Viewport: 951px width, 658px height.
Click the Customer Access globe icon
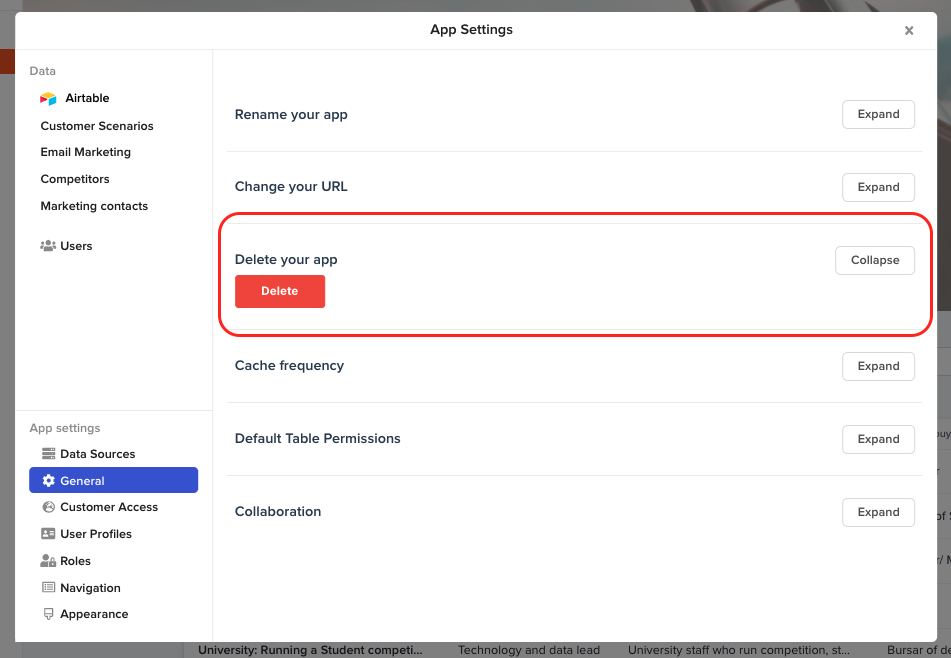[49, 507]
